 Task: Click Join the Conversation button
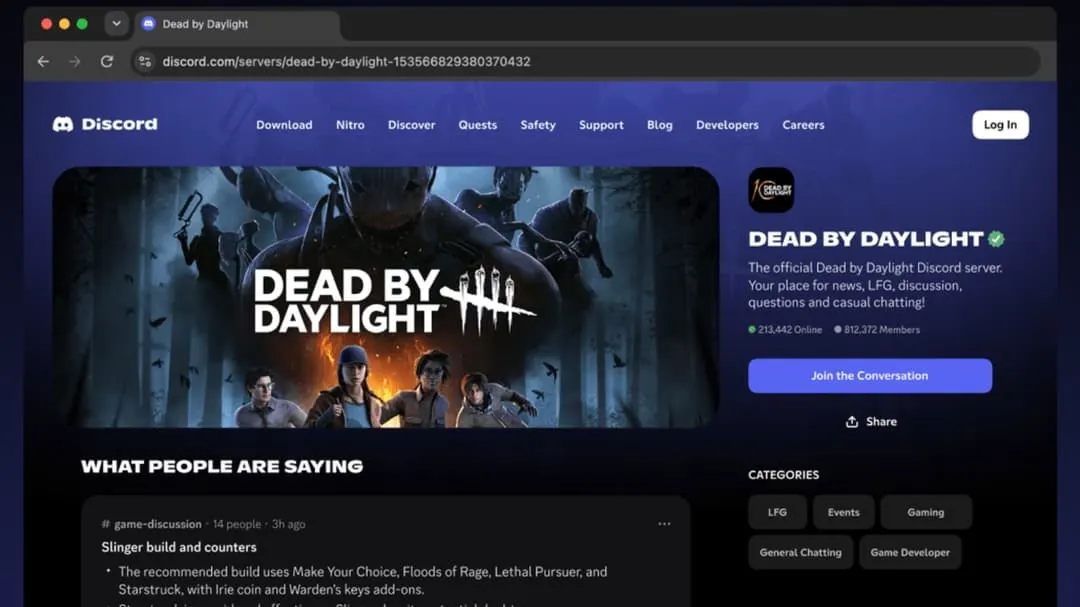point(870,375)
